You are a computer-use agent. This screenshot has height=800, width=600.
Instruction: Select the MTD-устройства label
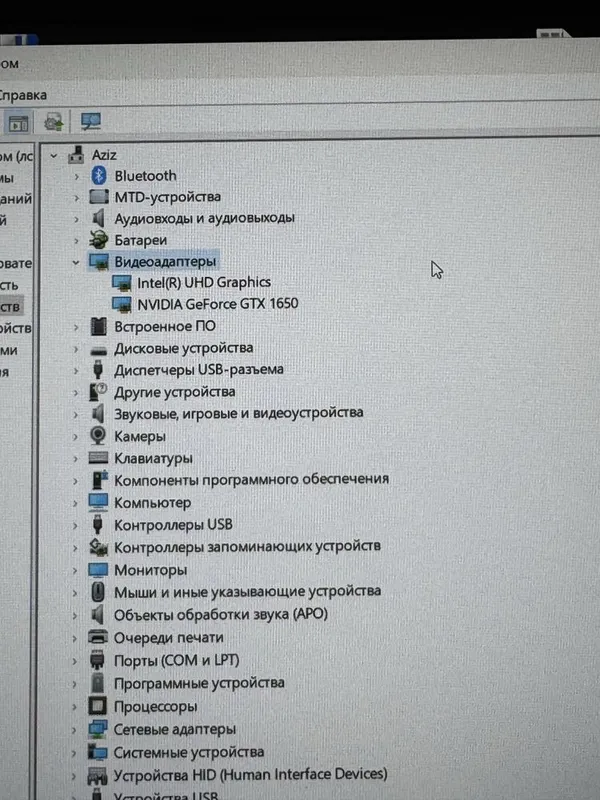coord(167,197)
